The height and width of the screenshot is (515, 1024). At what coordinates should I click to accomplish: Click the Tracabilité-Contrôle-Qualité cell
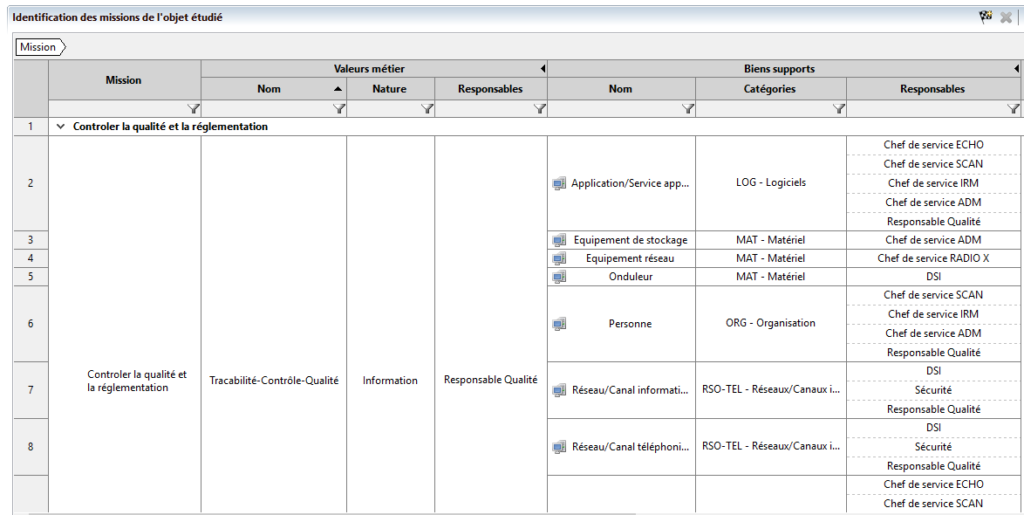(x=274, y=380)
